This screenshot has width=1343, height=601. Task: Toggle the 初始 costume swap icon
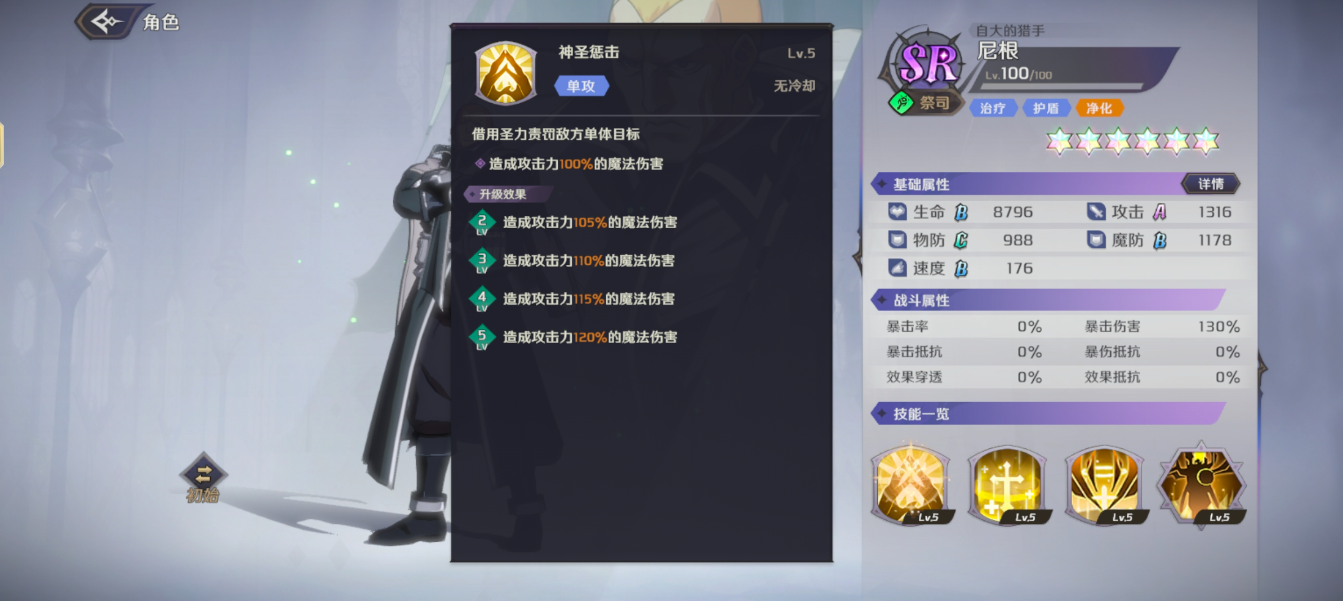pyautogui.click(x=203, y=478)
